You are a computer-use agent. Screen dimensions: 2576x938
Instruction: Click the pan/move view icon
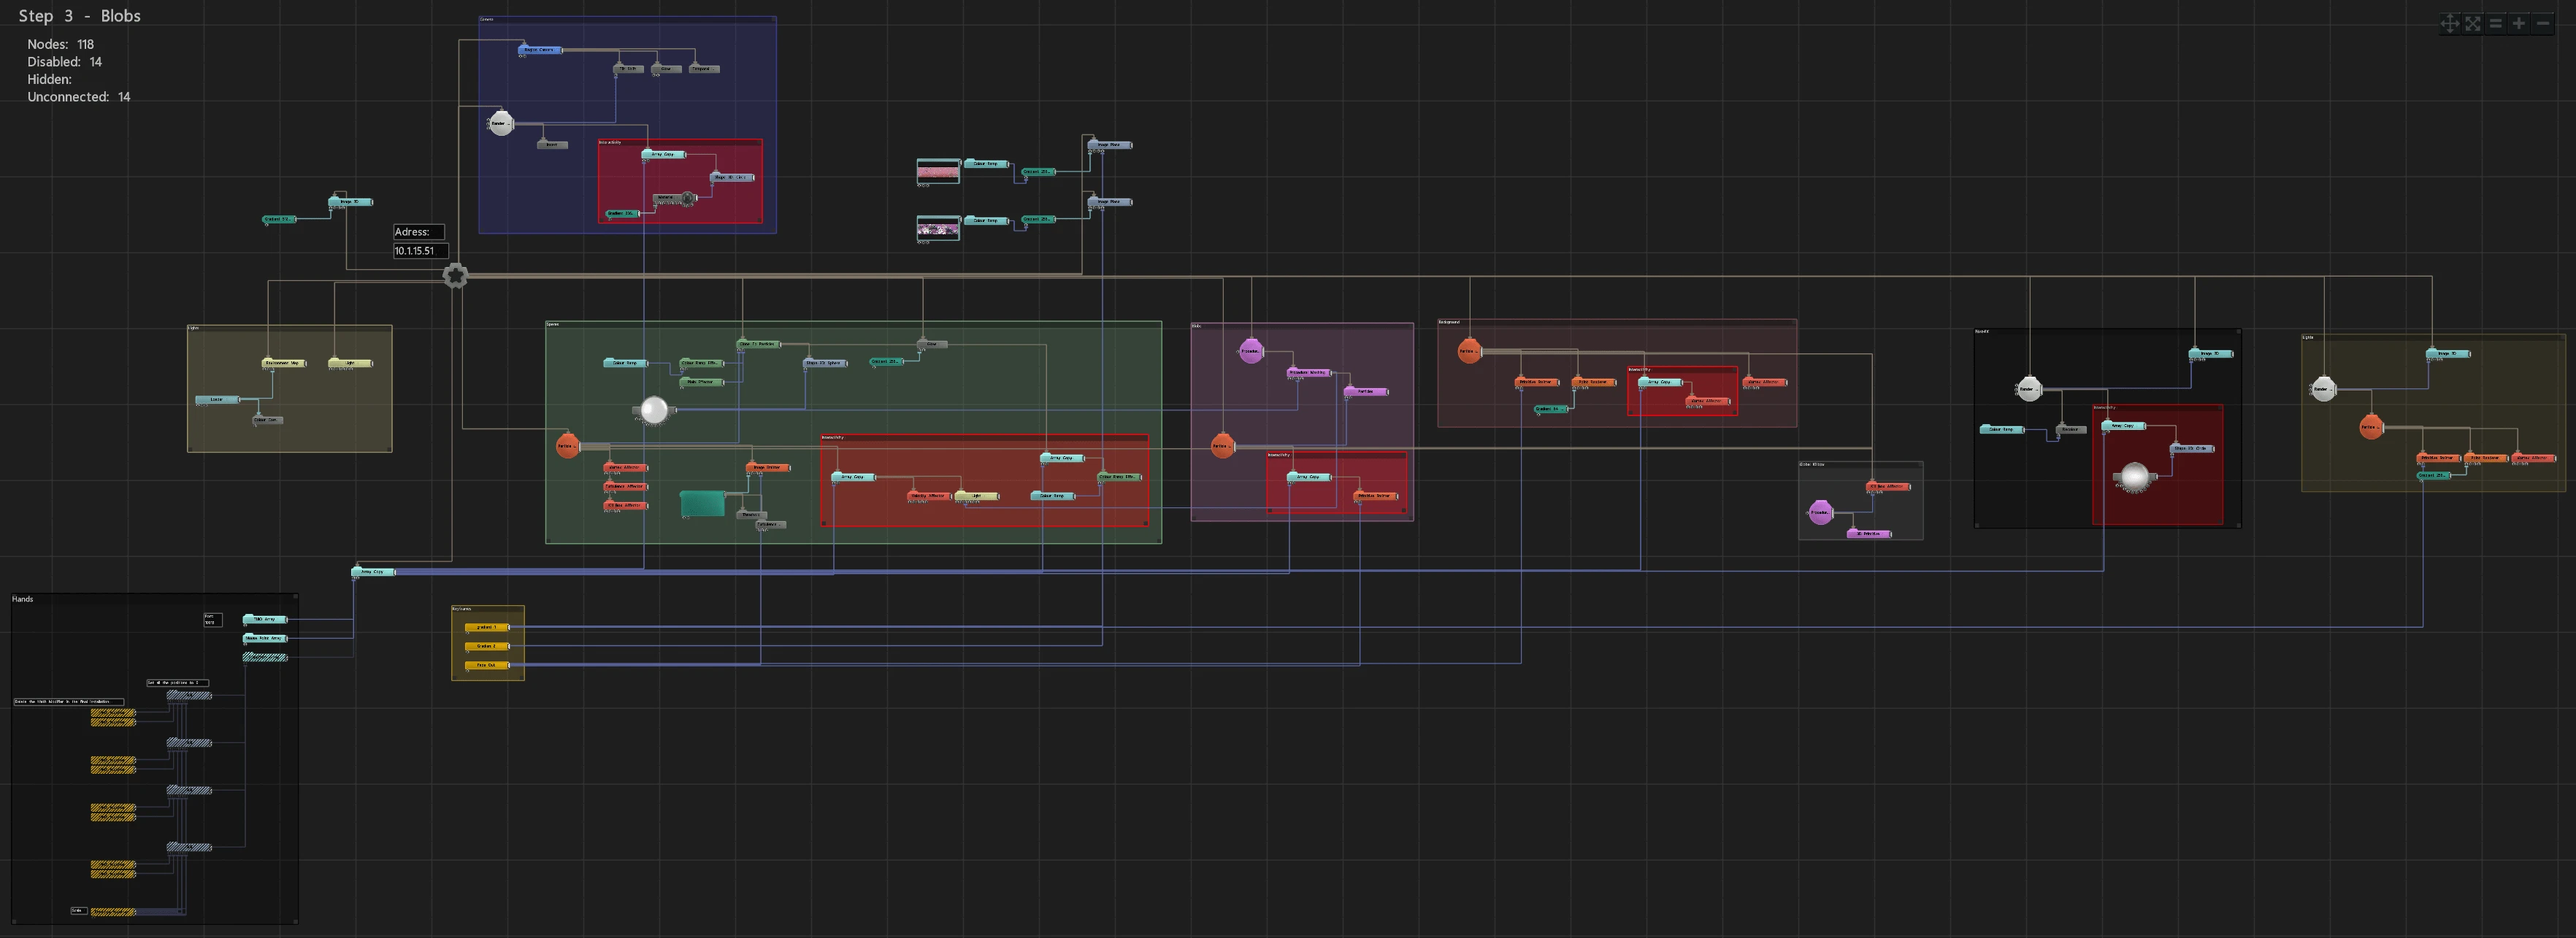click(2449, 23)
